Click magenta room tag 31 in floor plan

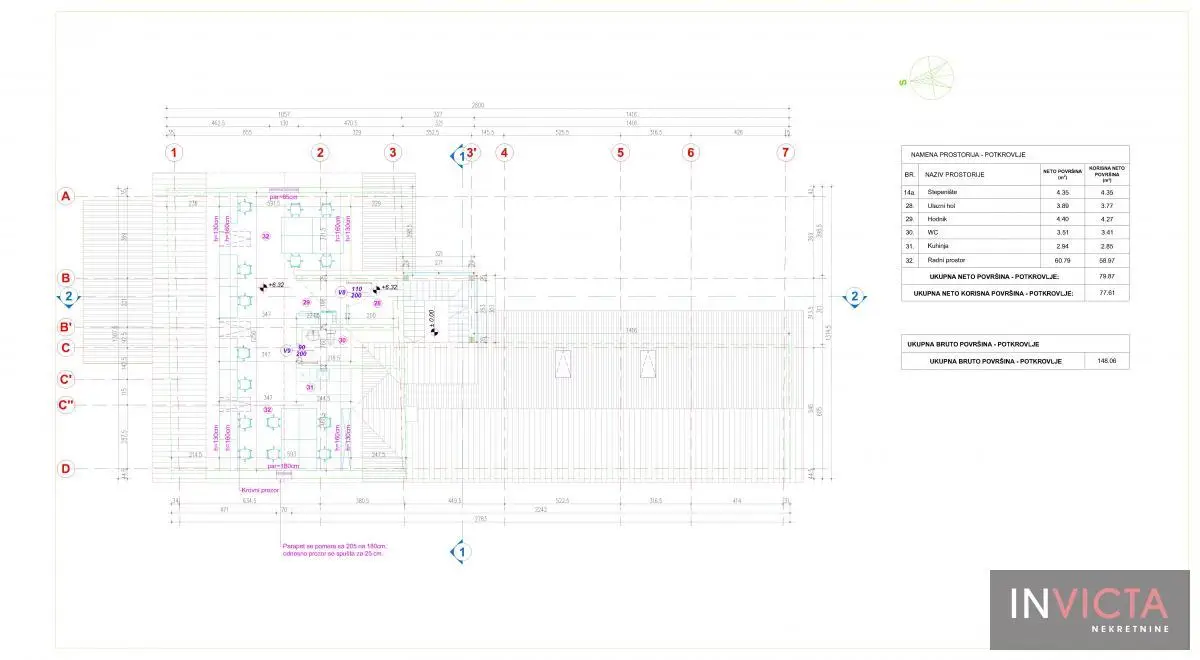pos(310,387)
